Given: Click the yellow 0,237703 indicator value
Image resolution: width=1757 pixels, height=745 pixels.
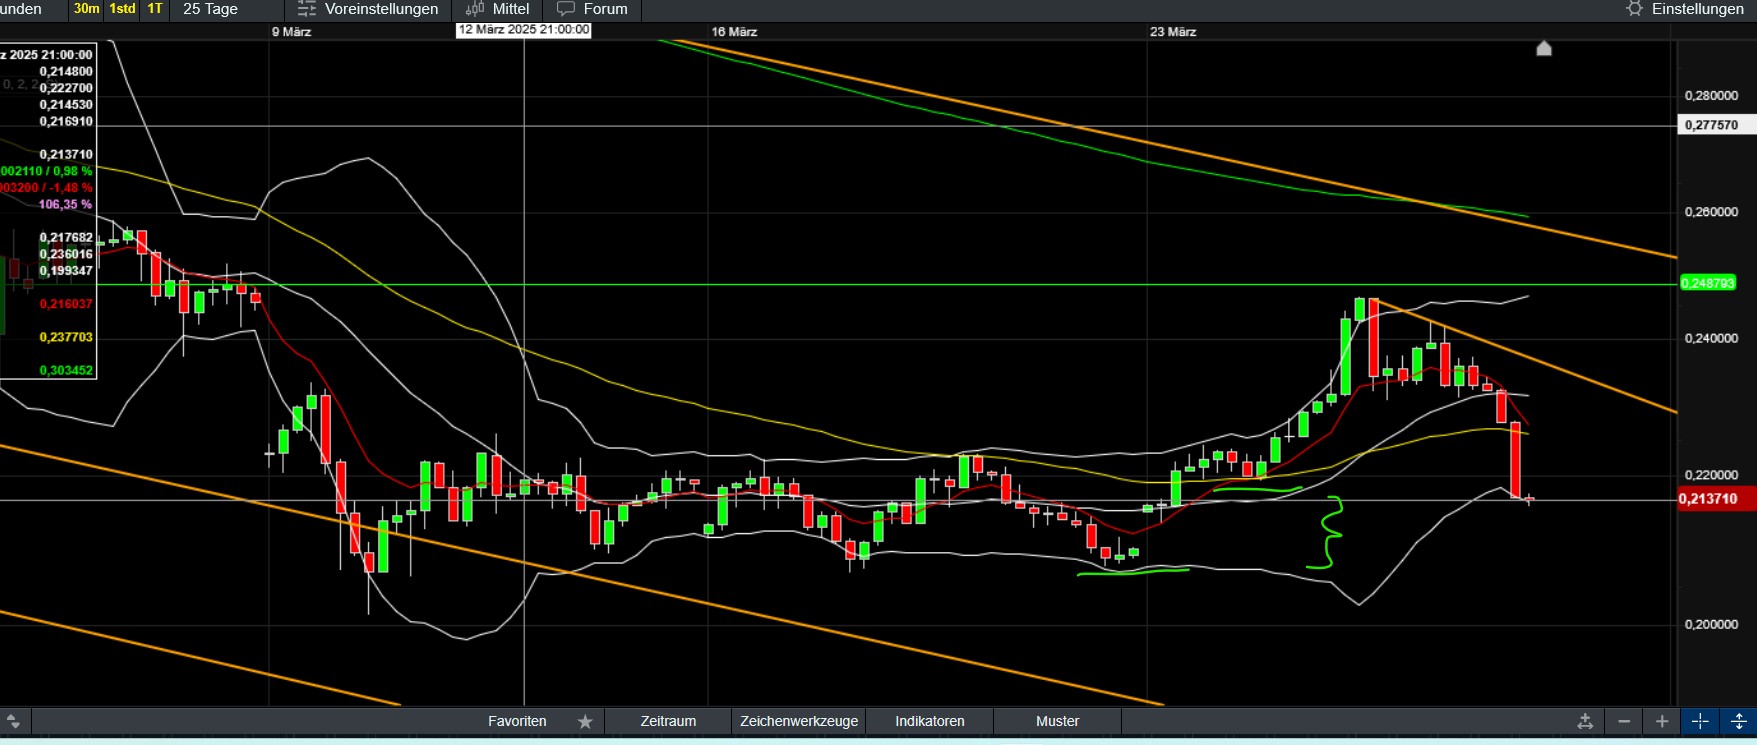Looking at the screenshot, I should (66, 338).
